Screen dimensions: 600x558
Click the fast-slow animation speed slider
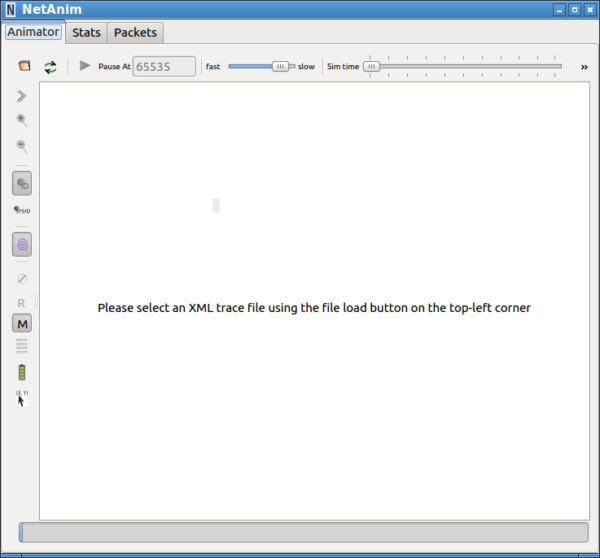click(259, 66)
